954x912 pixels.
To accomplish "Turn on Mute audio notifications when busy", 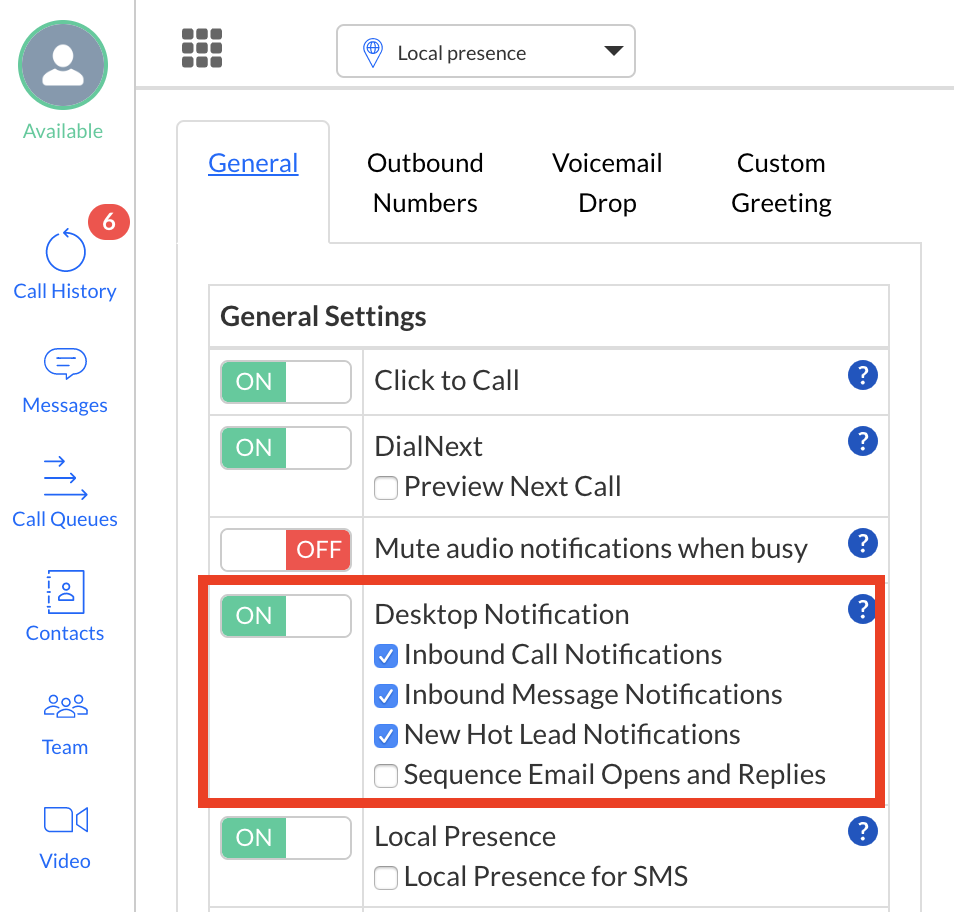I will click(x=285, y=550).
